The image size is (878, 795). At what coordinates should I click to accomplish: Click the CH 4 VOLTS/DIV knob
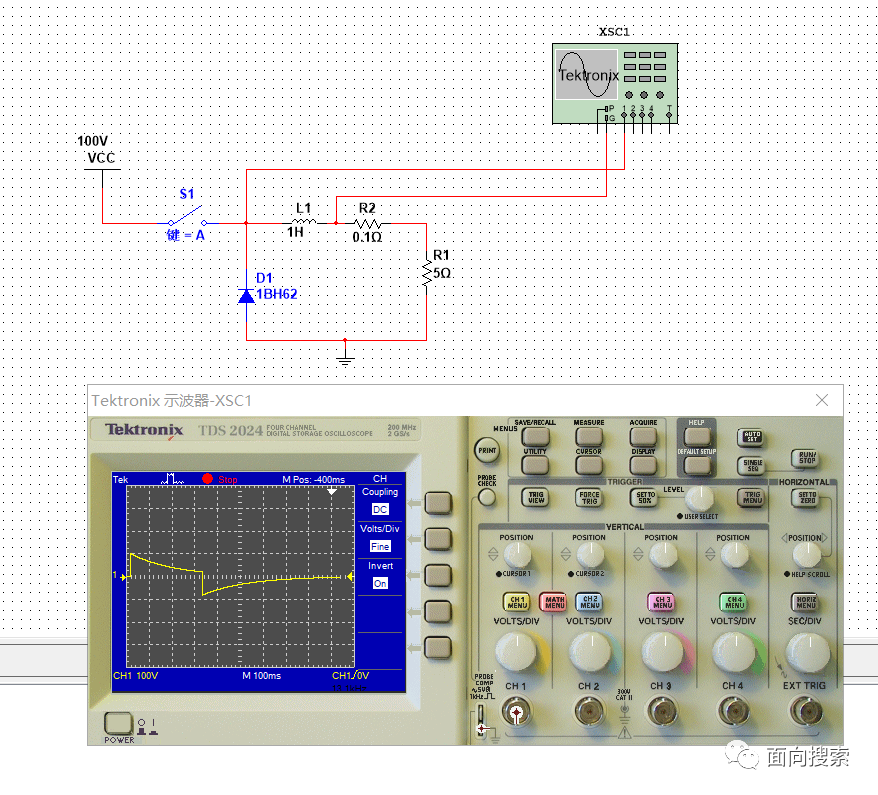(734, 652)
